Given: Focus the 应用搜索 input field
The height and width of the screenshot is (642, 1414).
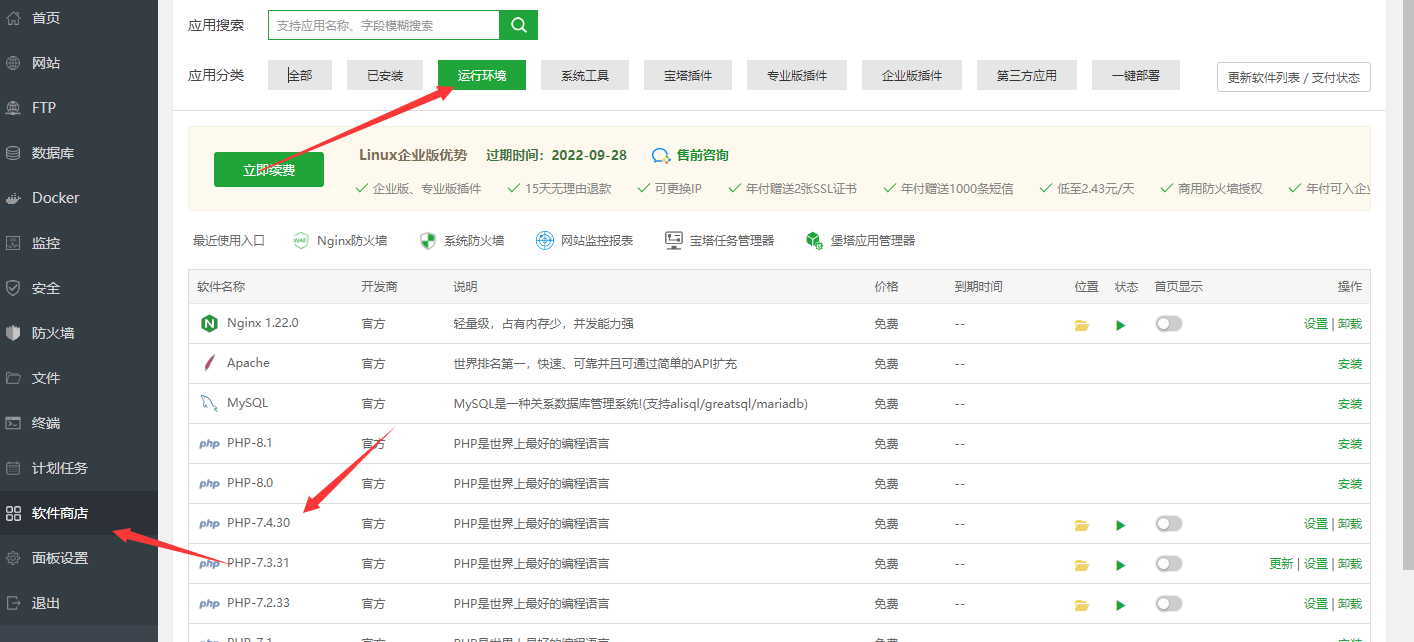Looking at the screenshot, I should (384, 25).
